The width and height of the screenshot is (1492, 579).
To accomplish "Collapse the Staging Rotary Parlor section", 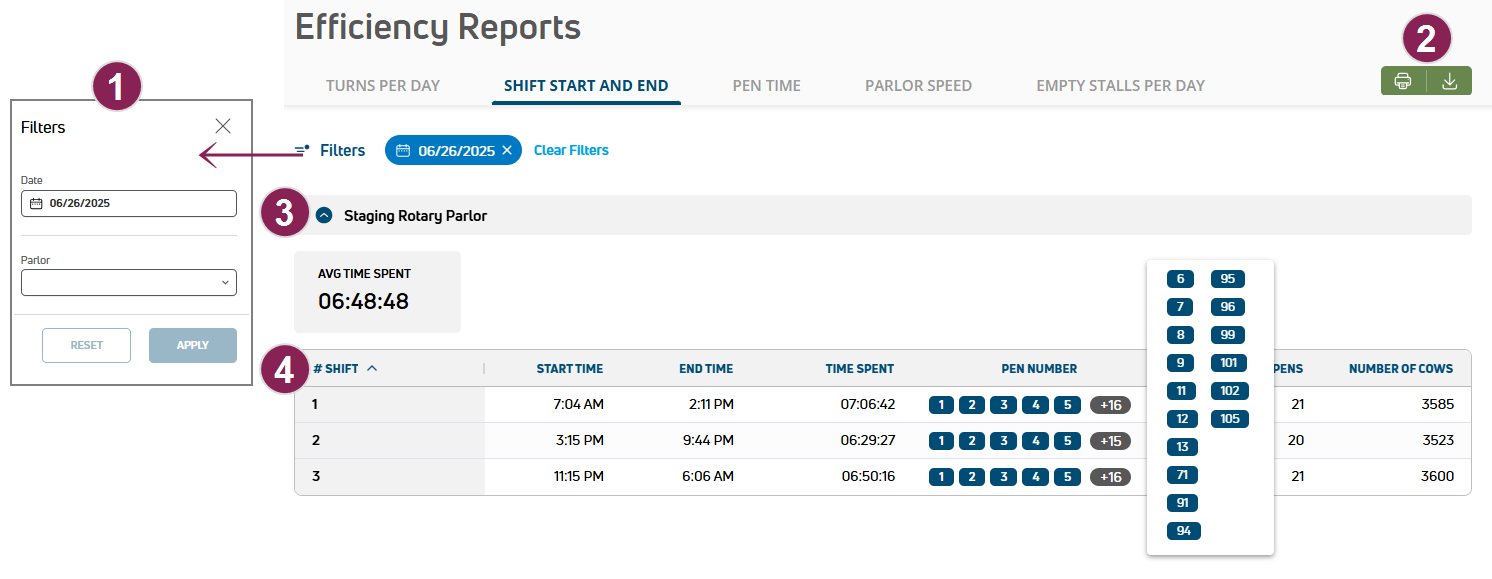I will pyautogui.click(x=324, y=215).
